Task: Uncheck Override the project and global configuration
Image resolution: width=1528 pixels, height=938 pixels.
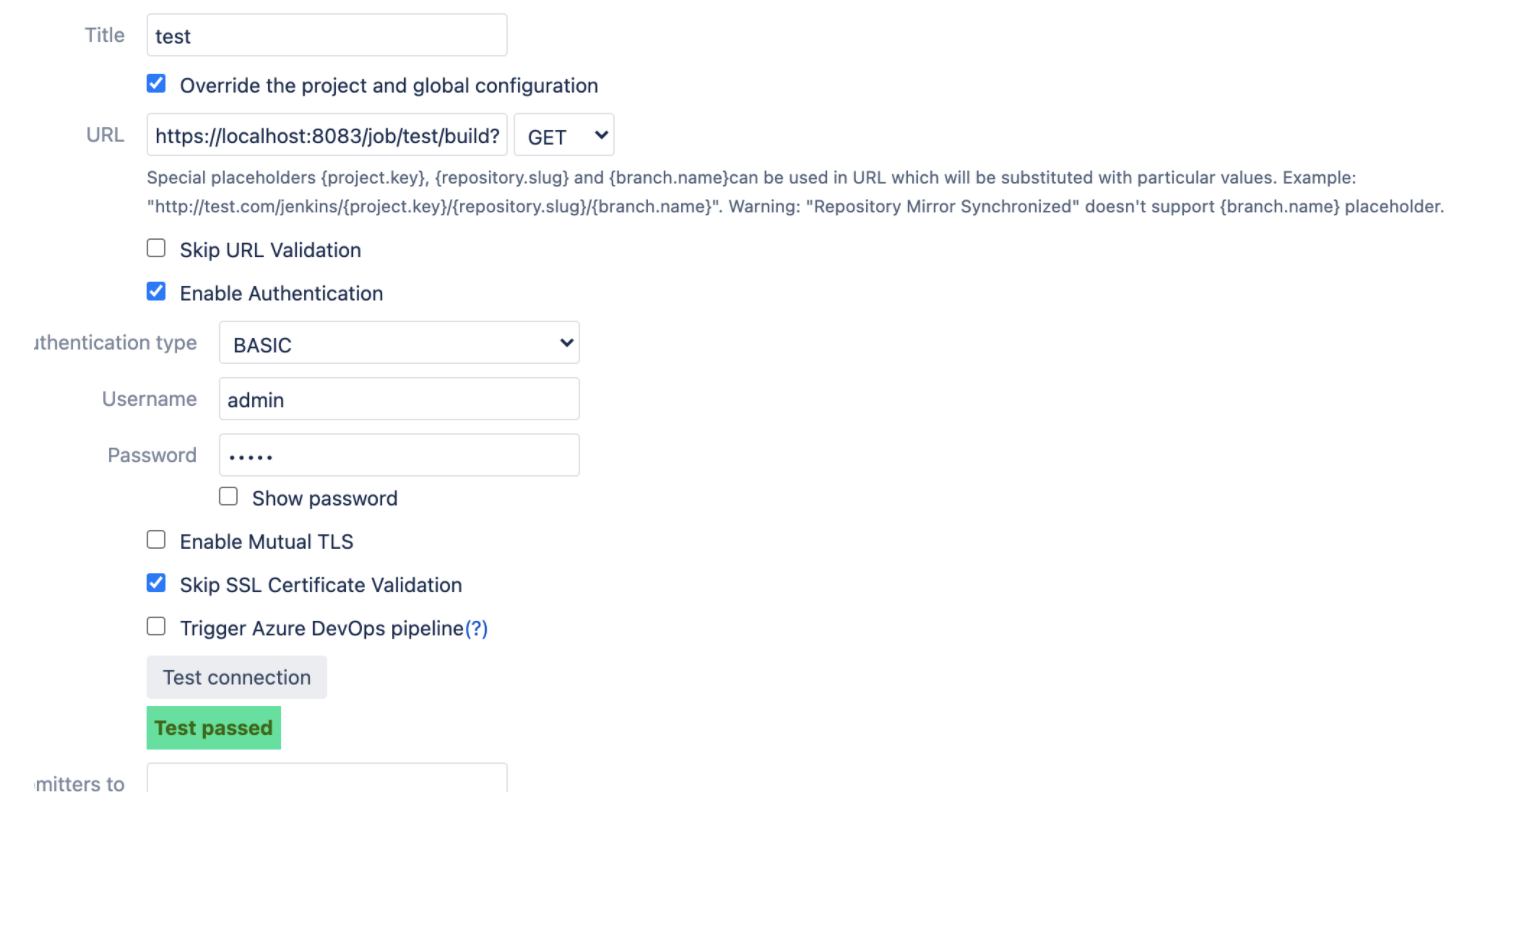Action: (x=156, y=84)
